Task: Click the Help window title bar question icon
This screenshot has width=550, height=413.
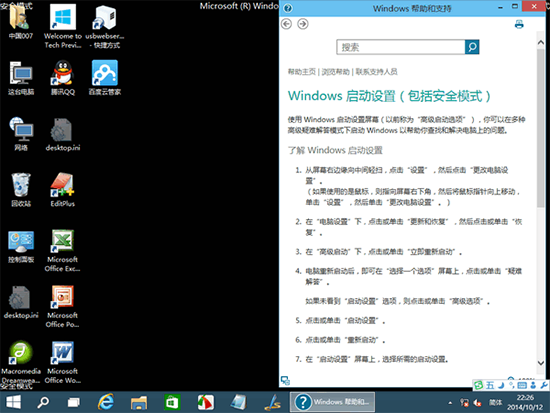Action: click(288, 8)
